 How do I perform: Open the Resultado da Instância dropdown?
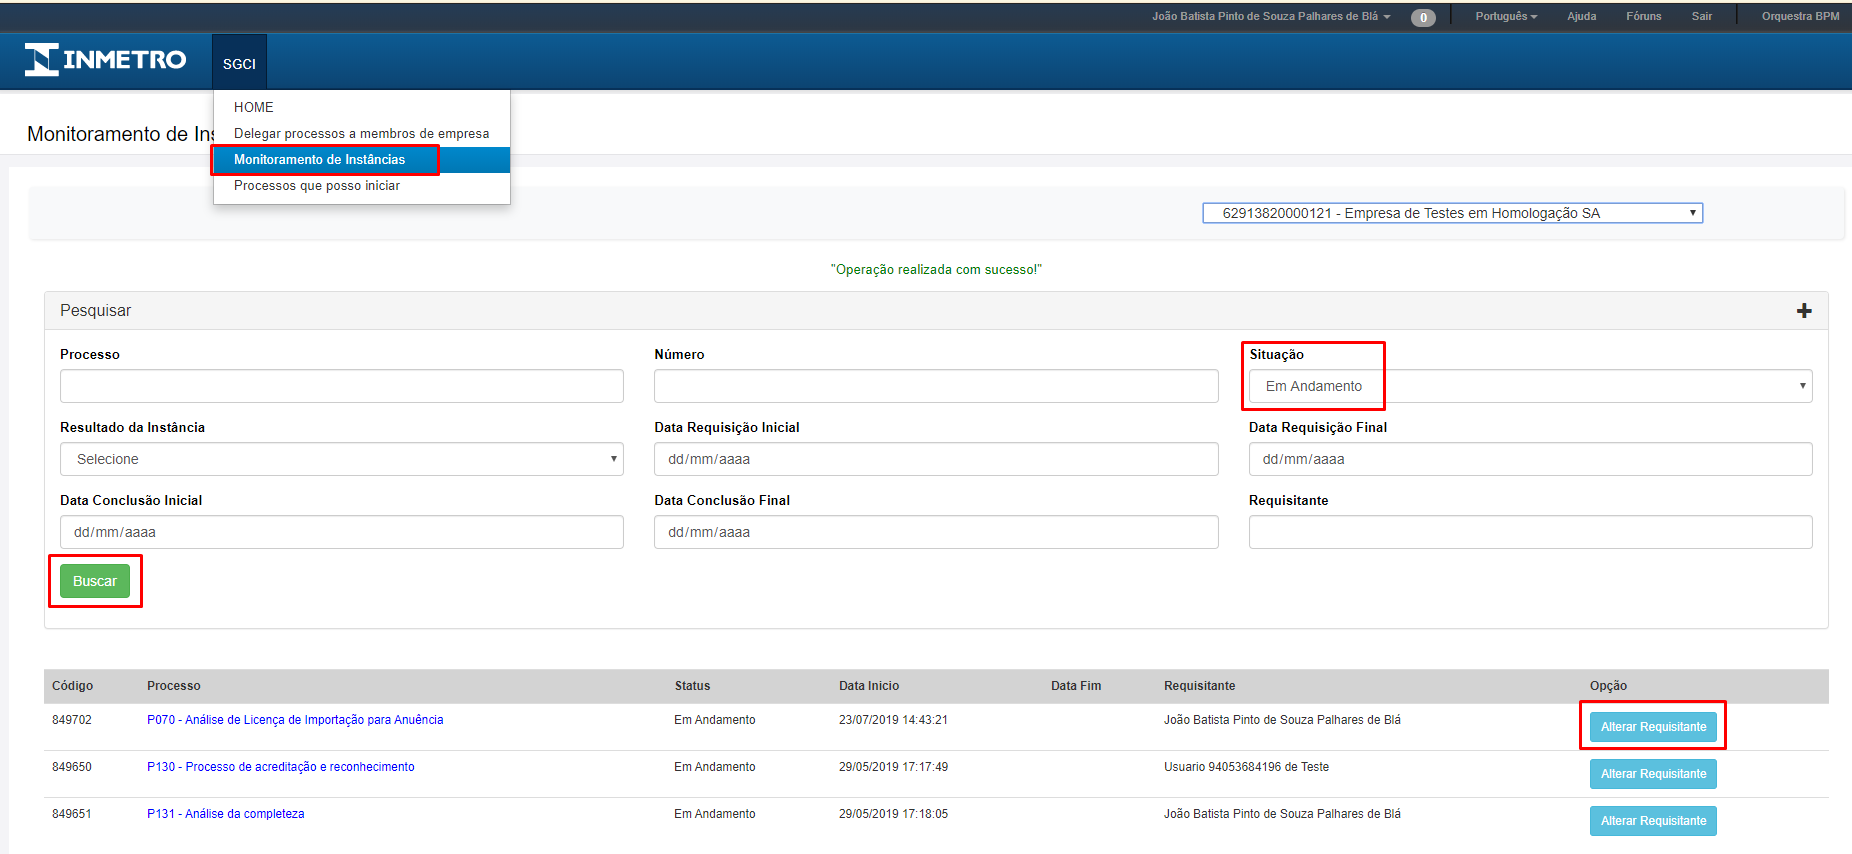[x=341, y=459]
